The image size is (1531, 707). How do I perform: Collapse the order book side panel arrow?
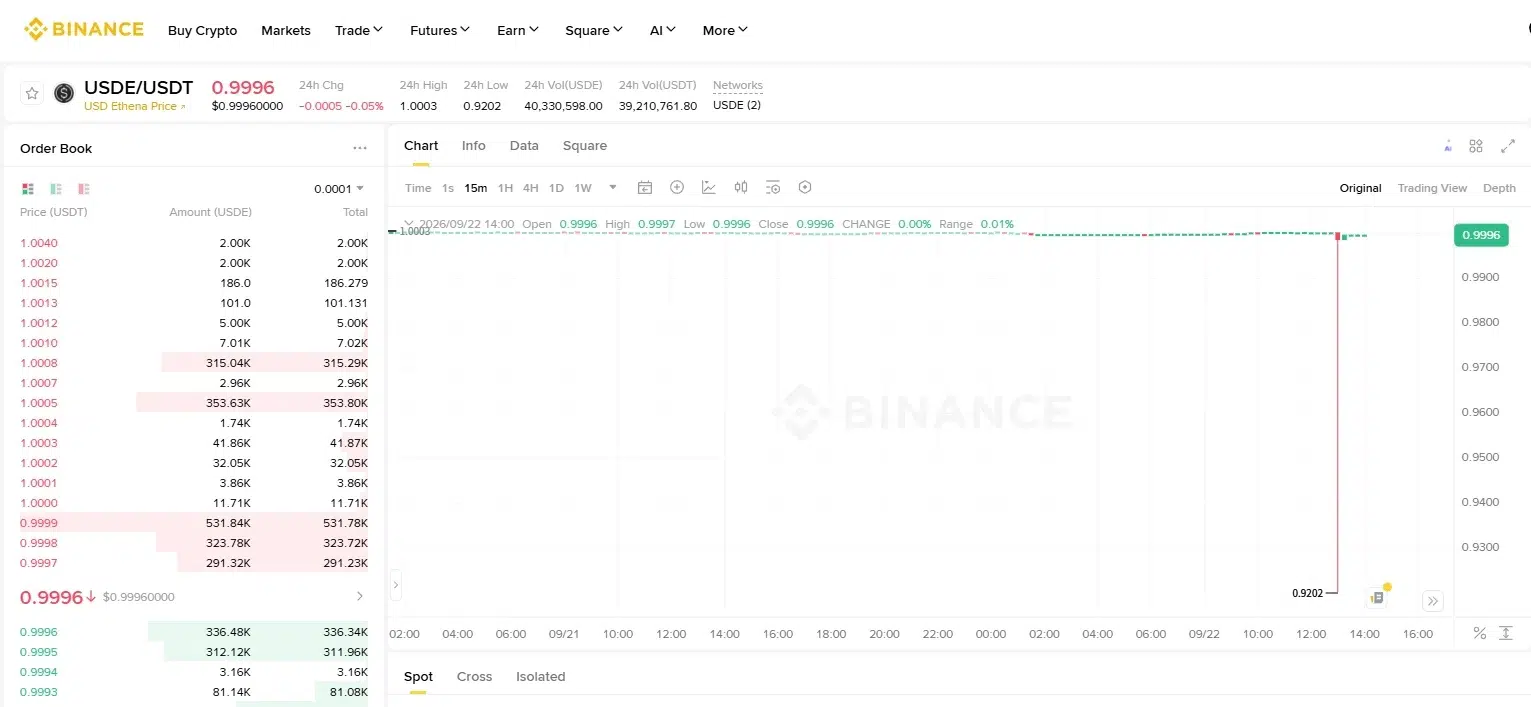[395, 585]
